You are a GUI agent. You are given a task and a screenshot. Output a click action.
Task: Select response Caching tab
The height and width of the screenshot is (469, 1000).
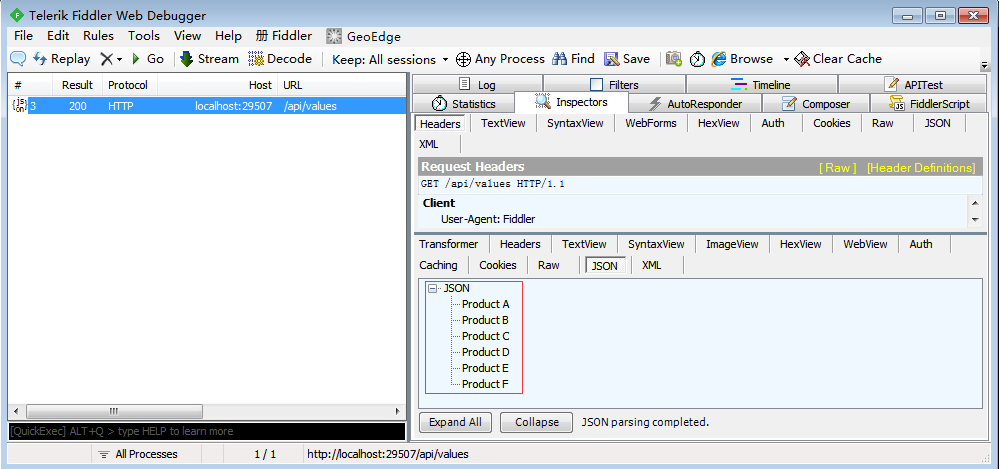pyautogui.click(x=439, y=265)
